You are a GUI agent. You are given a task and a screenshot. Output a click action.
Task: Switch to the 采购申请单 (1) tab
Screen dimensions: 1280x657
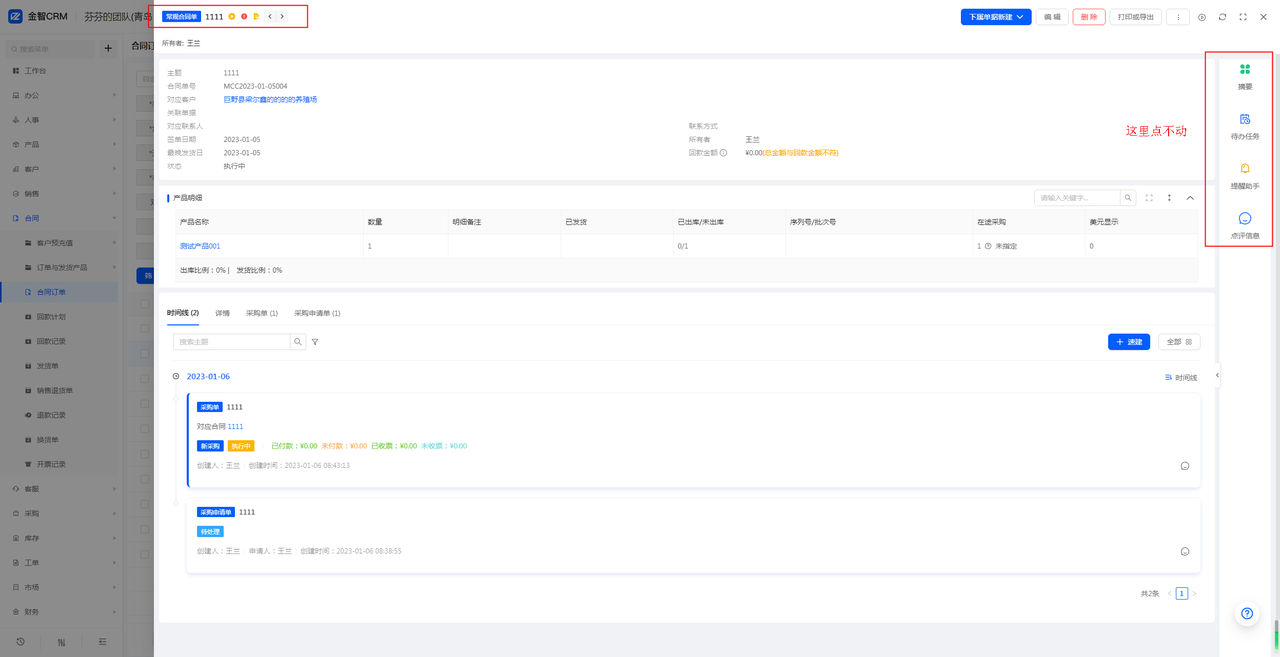coord(317,313)
